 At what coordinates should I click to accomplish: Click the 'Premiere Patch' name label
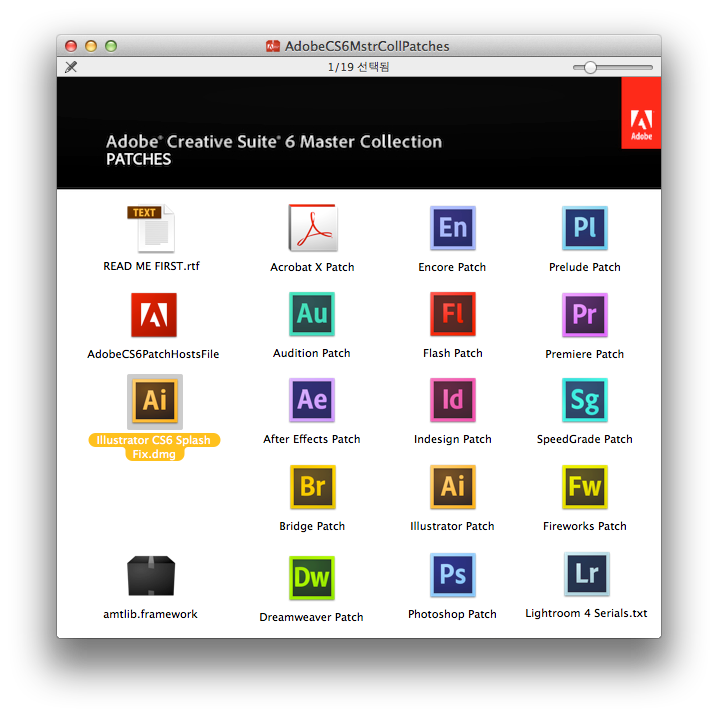[585, 354]
